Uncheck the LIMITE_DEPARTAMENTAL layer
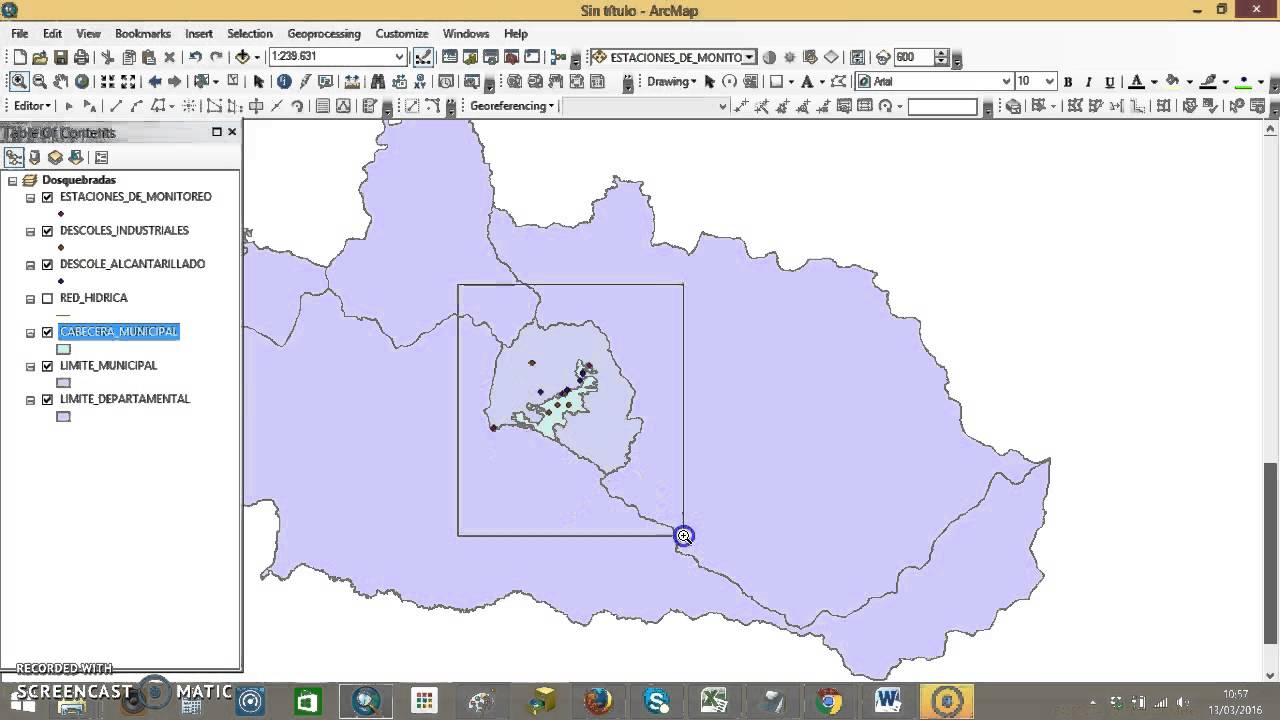 47,398
